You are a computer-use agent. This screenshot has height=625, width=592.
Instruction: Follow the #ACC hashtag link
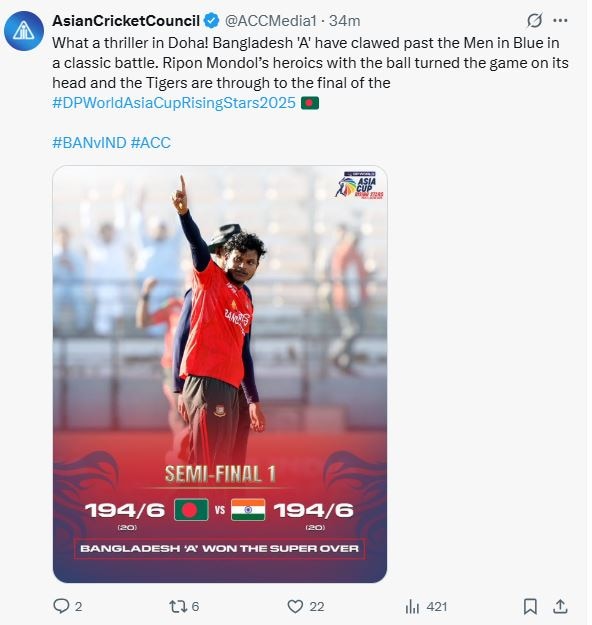coord(151,143)
